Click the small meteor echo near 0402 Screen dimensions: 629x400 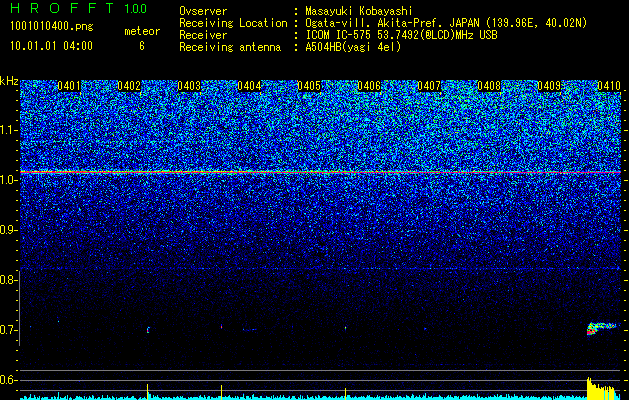pyautogui.click(x=148, y=330)
